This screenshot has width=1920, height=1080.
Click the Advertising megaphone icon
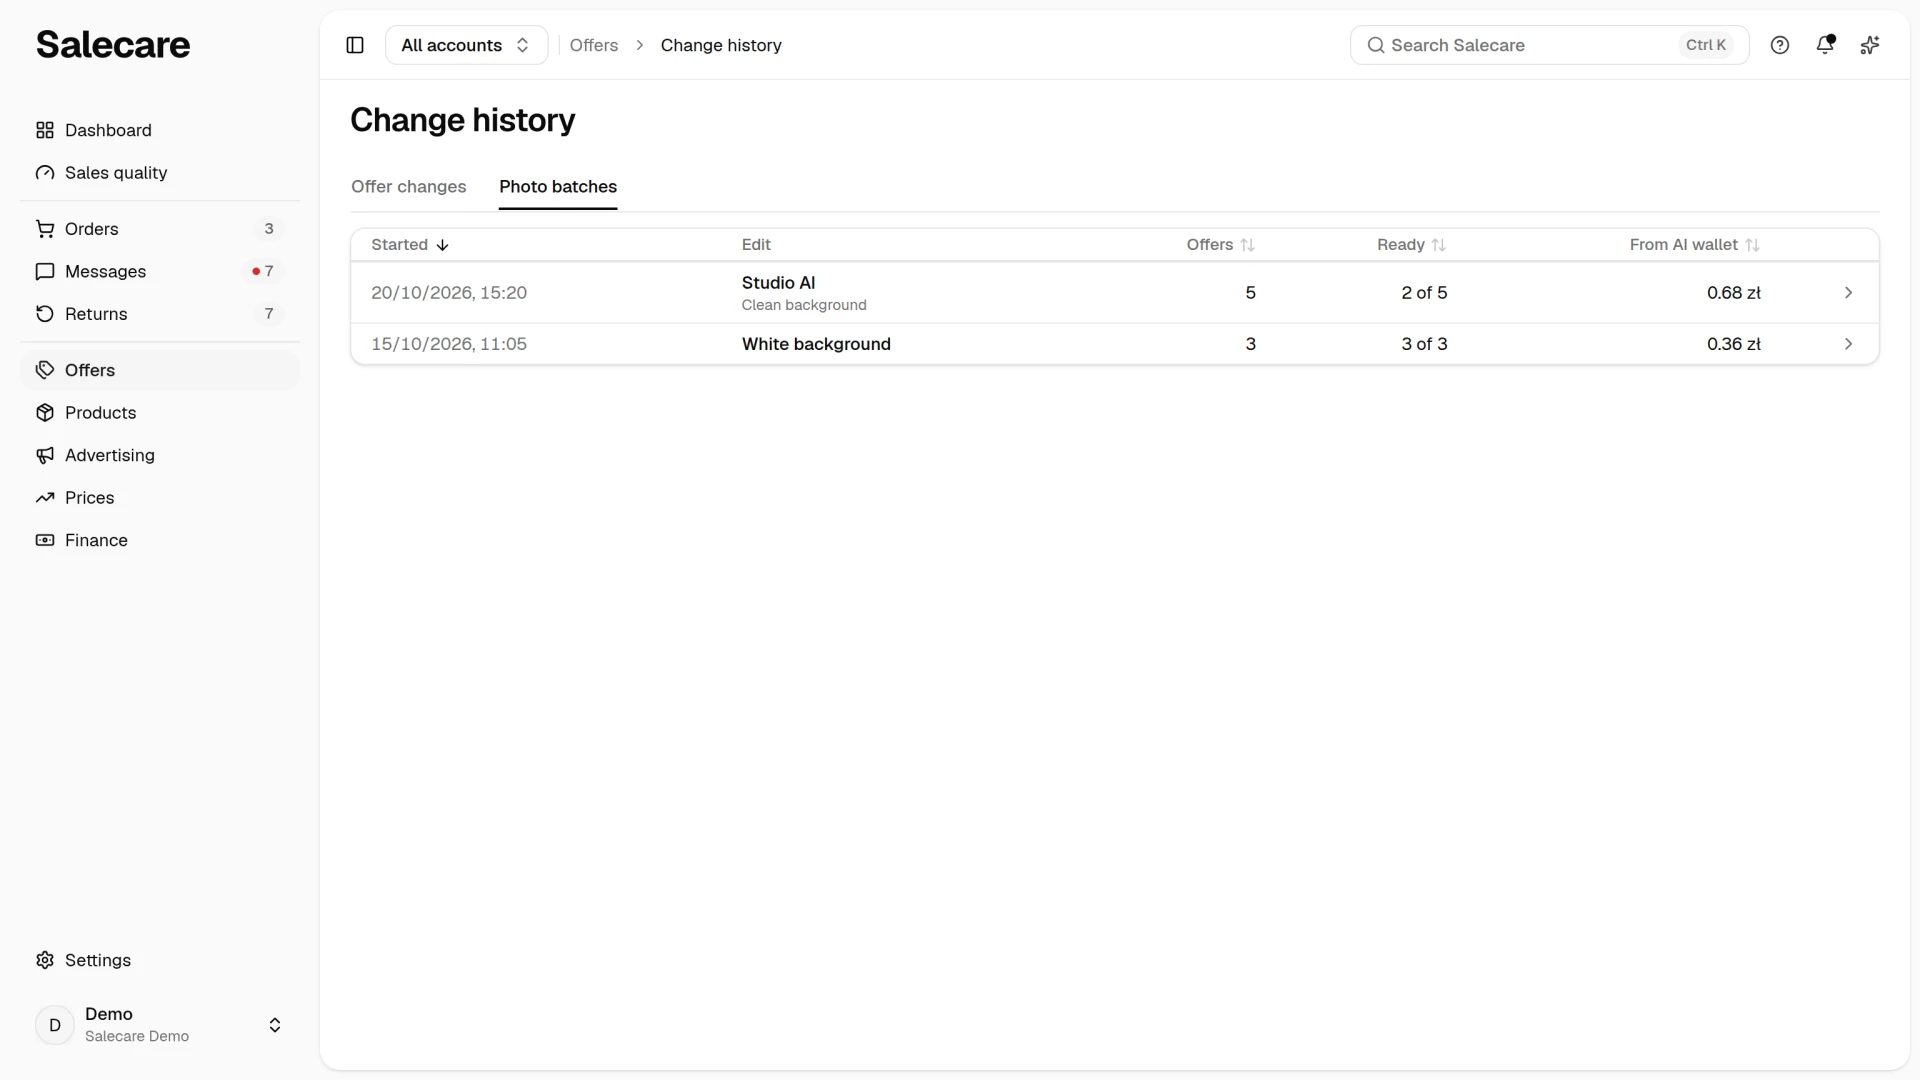45,455
